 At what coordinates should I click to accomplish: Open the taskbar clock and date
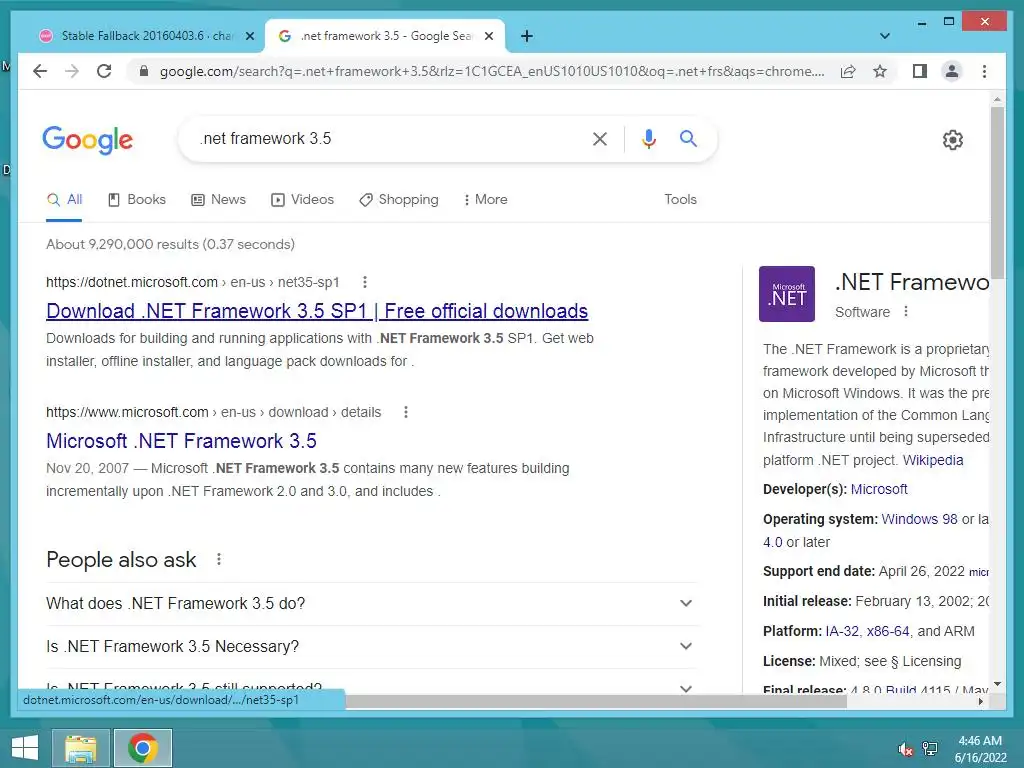(x=980, y=749)
